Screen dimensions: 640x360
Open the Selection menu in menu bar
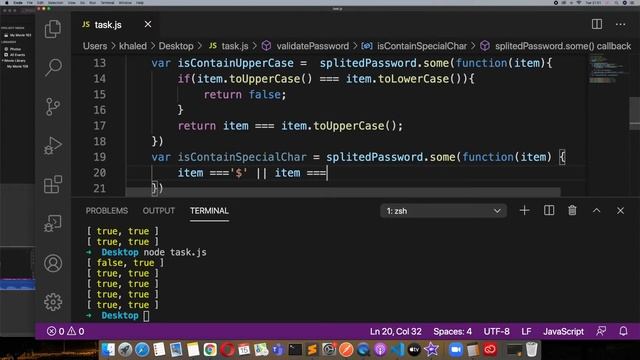[x=56, y=2]
